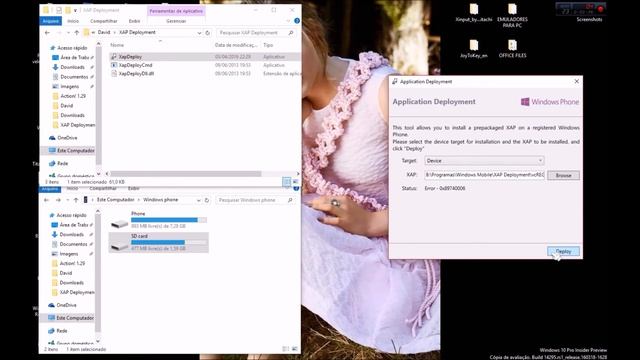640x360 pixels.
Task: Expand address bar history in XAP Deployment window
Action: [x=199, y=33]
